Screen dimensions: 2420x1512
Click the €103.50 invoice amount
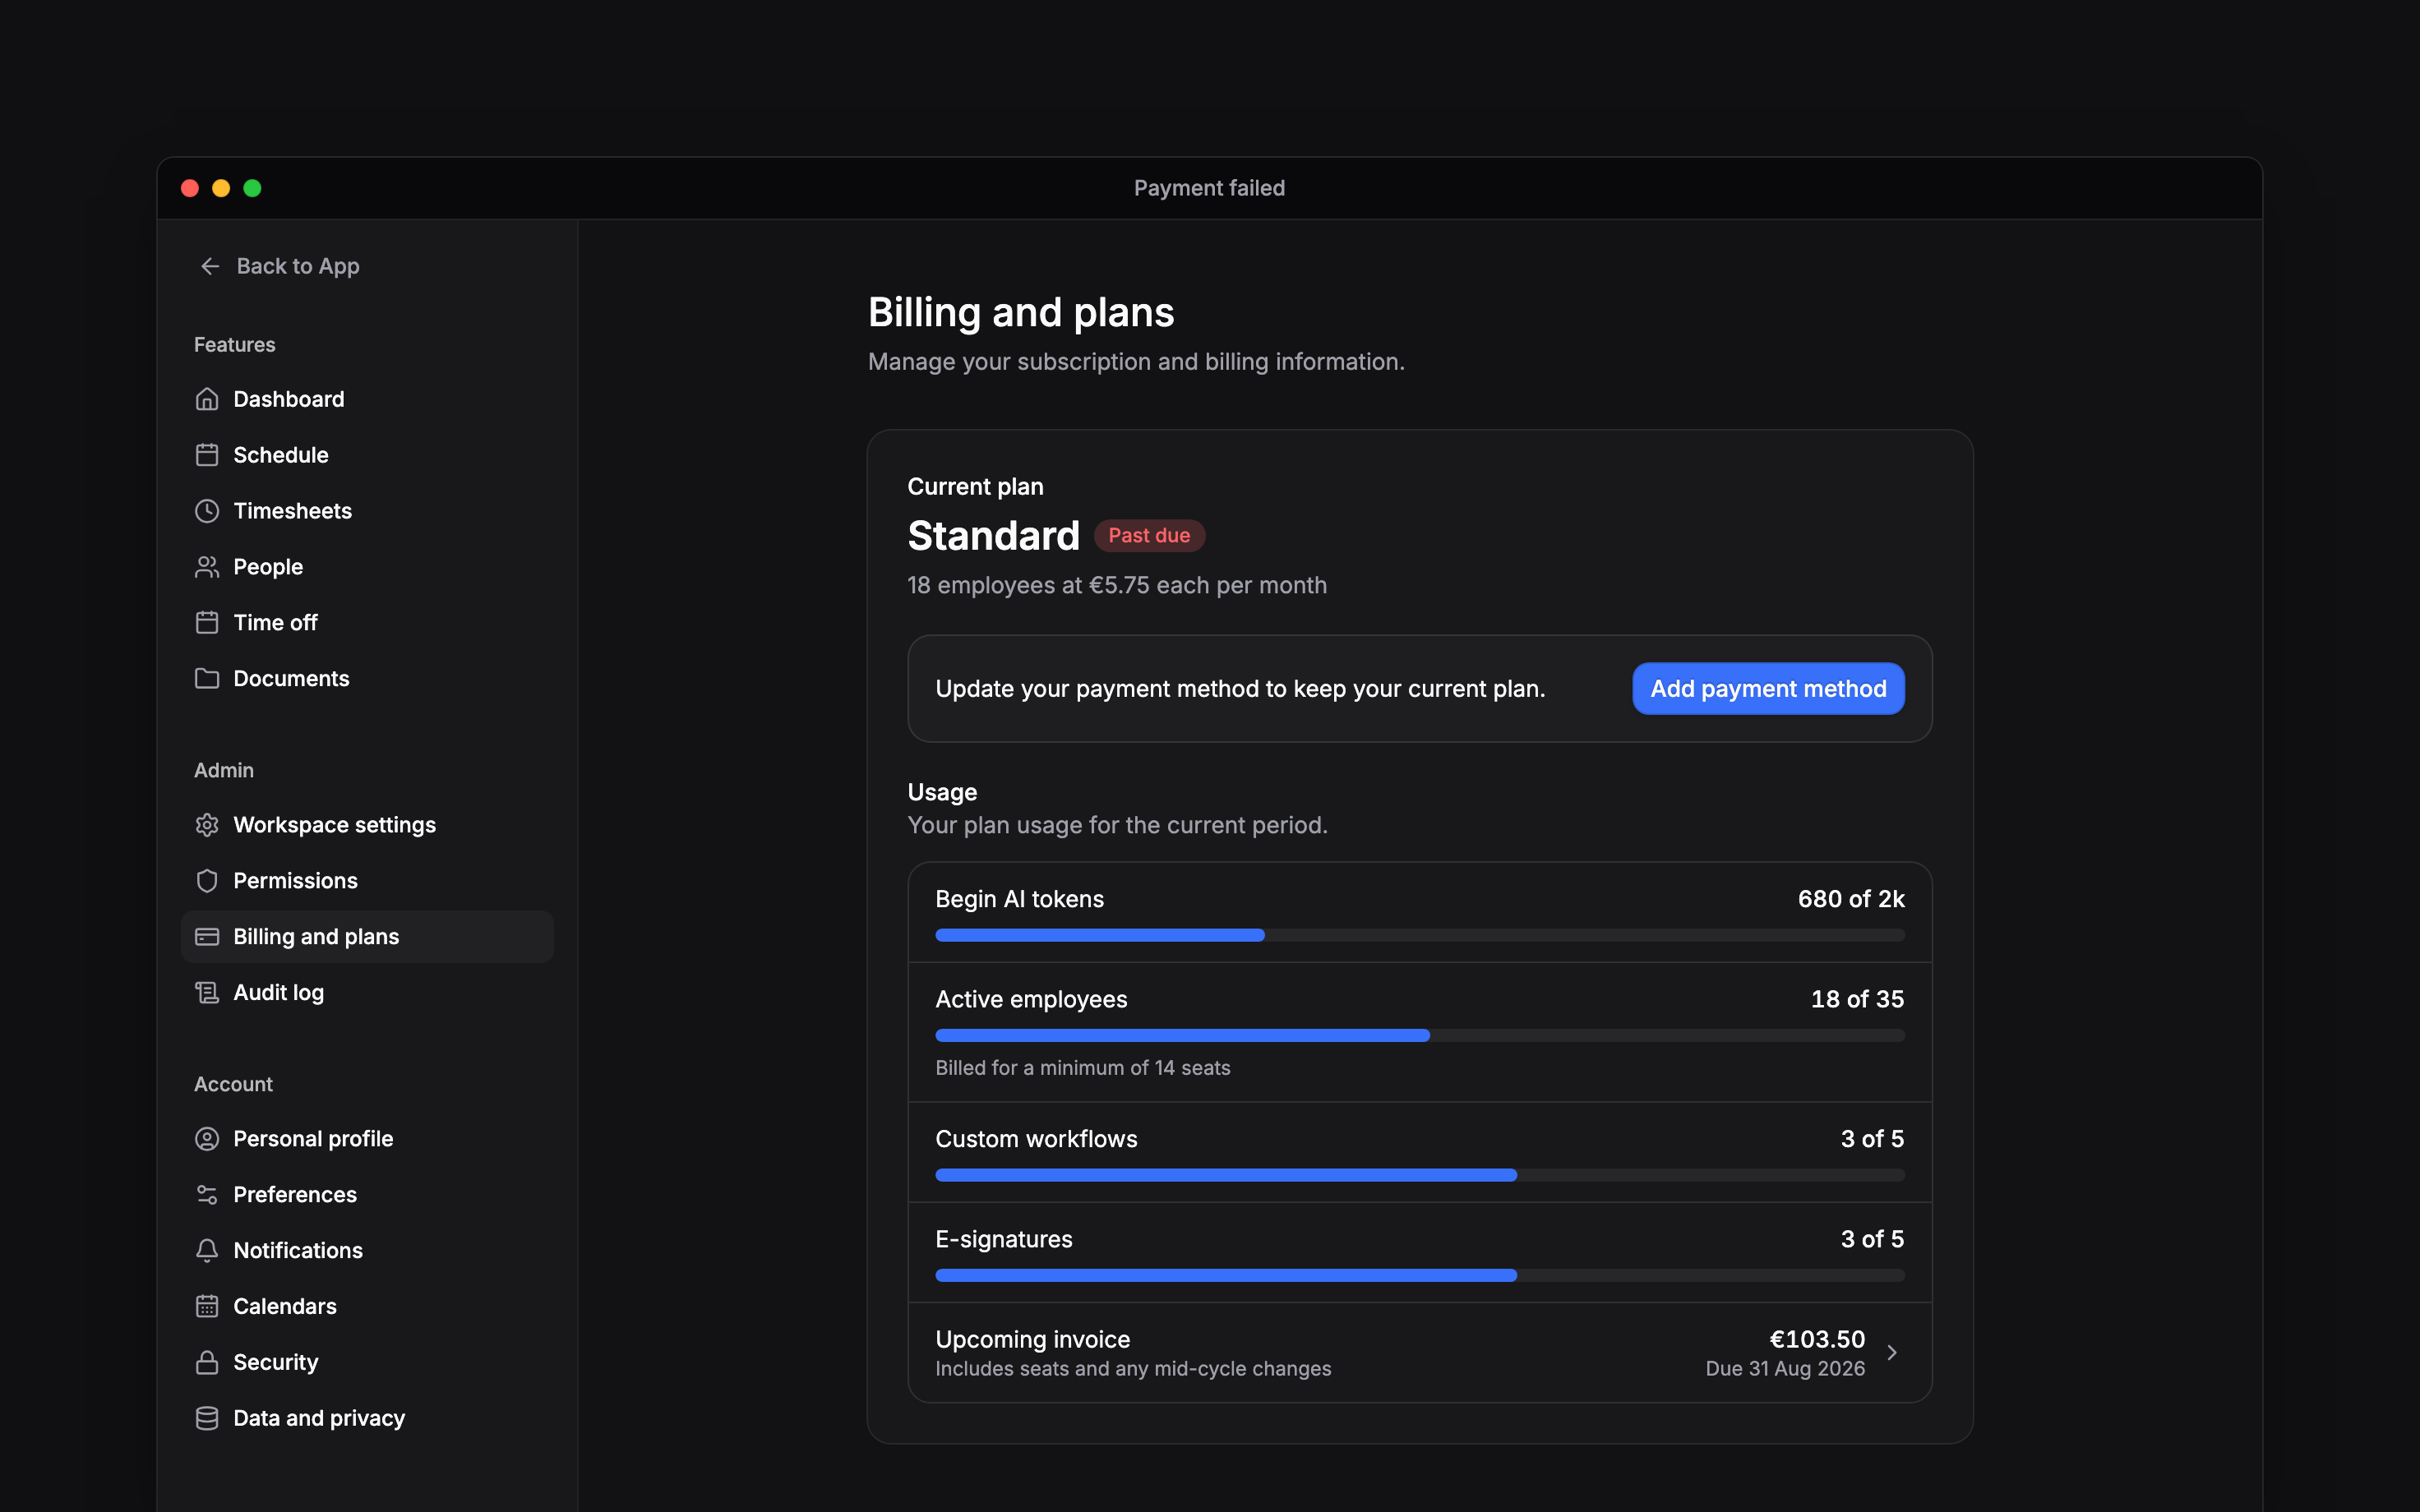tap(1817, 1339)
